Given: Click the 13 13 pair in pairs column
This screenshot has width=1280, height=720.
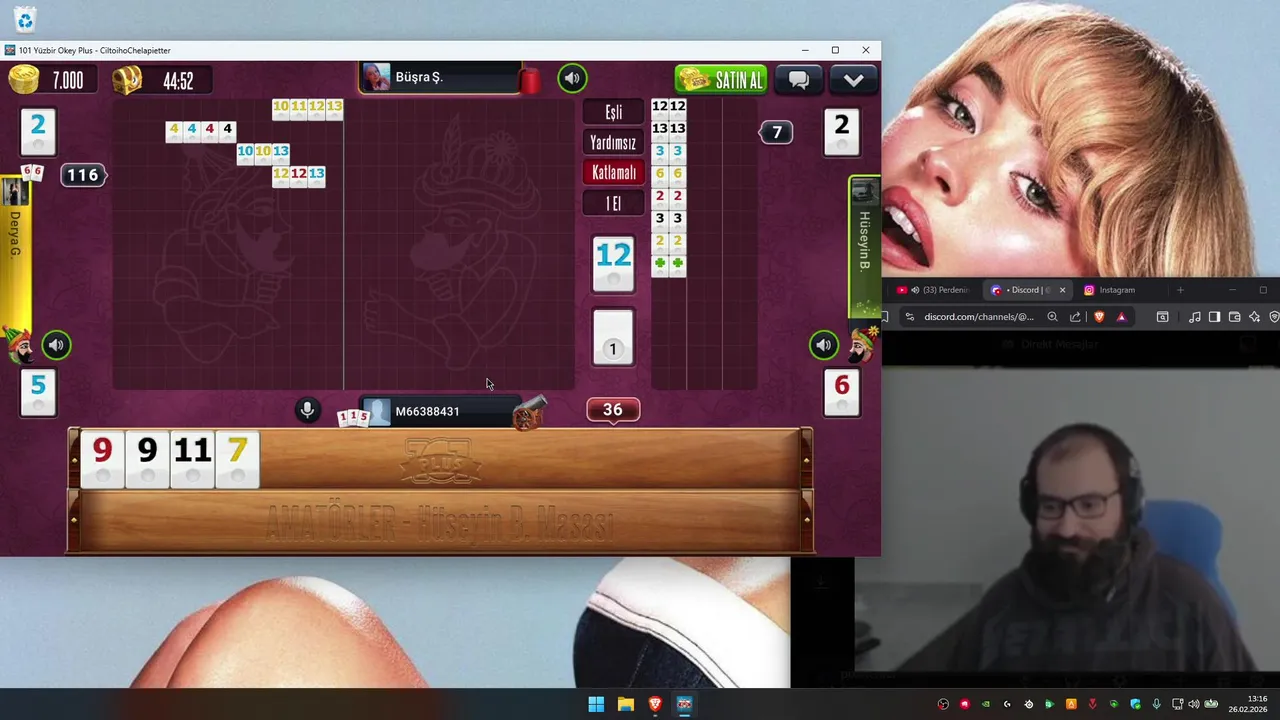Looking at the screenshot, I should coord(669,130).
